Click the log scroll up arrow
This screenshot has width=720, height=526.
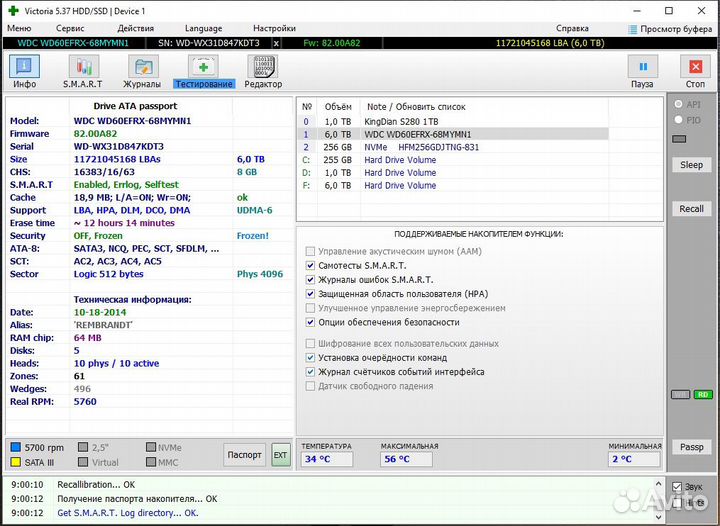658,484
